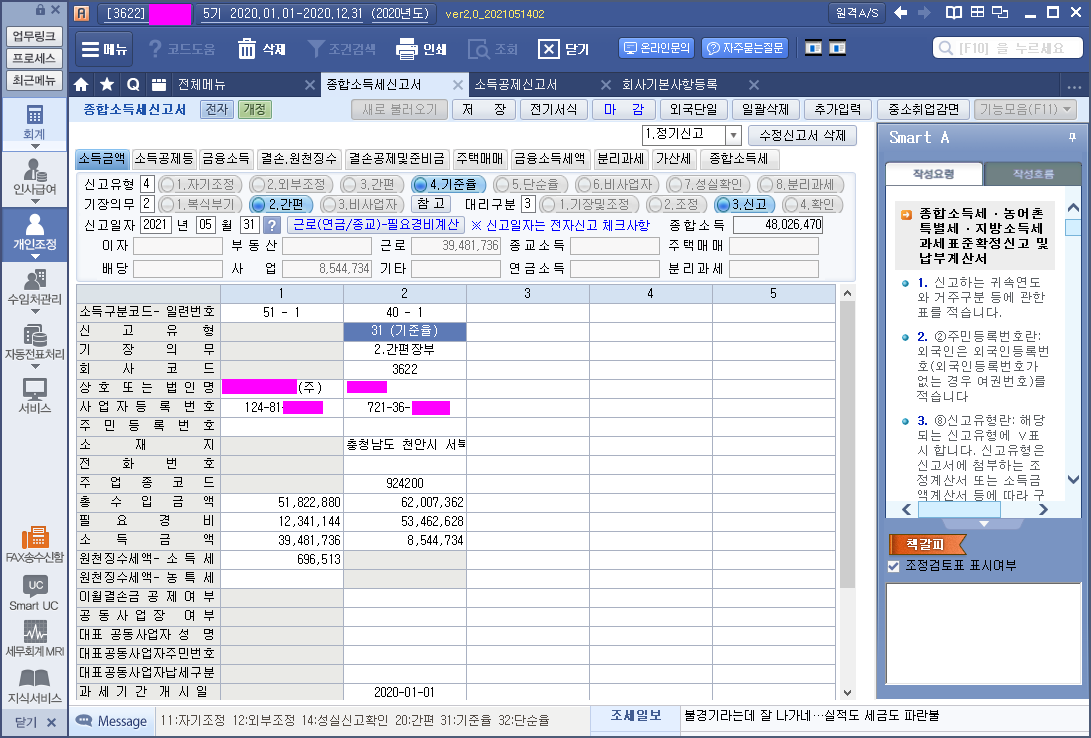Click the Smart A horizontal scrollbar thumb

[958, 510]
